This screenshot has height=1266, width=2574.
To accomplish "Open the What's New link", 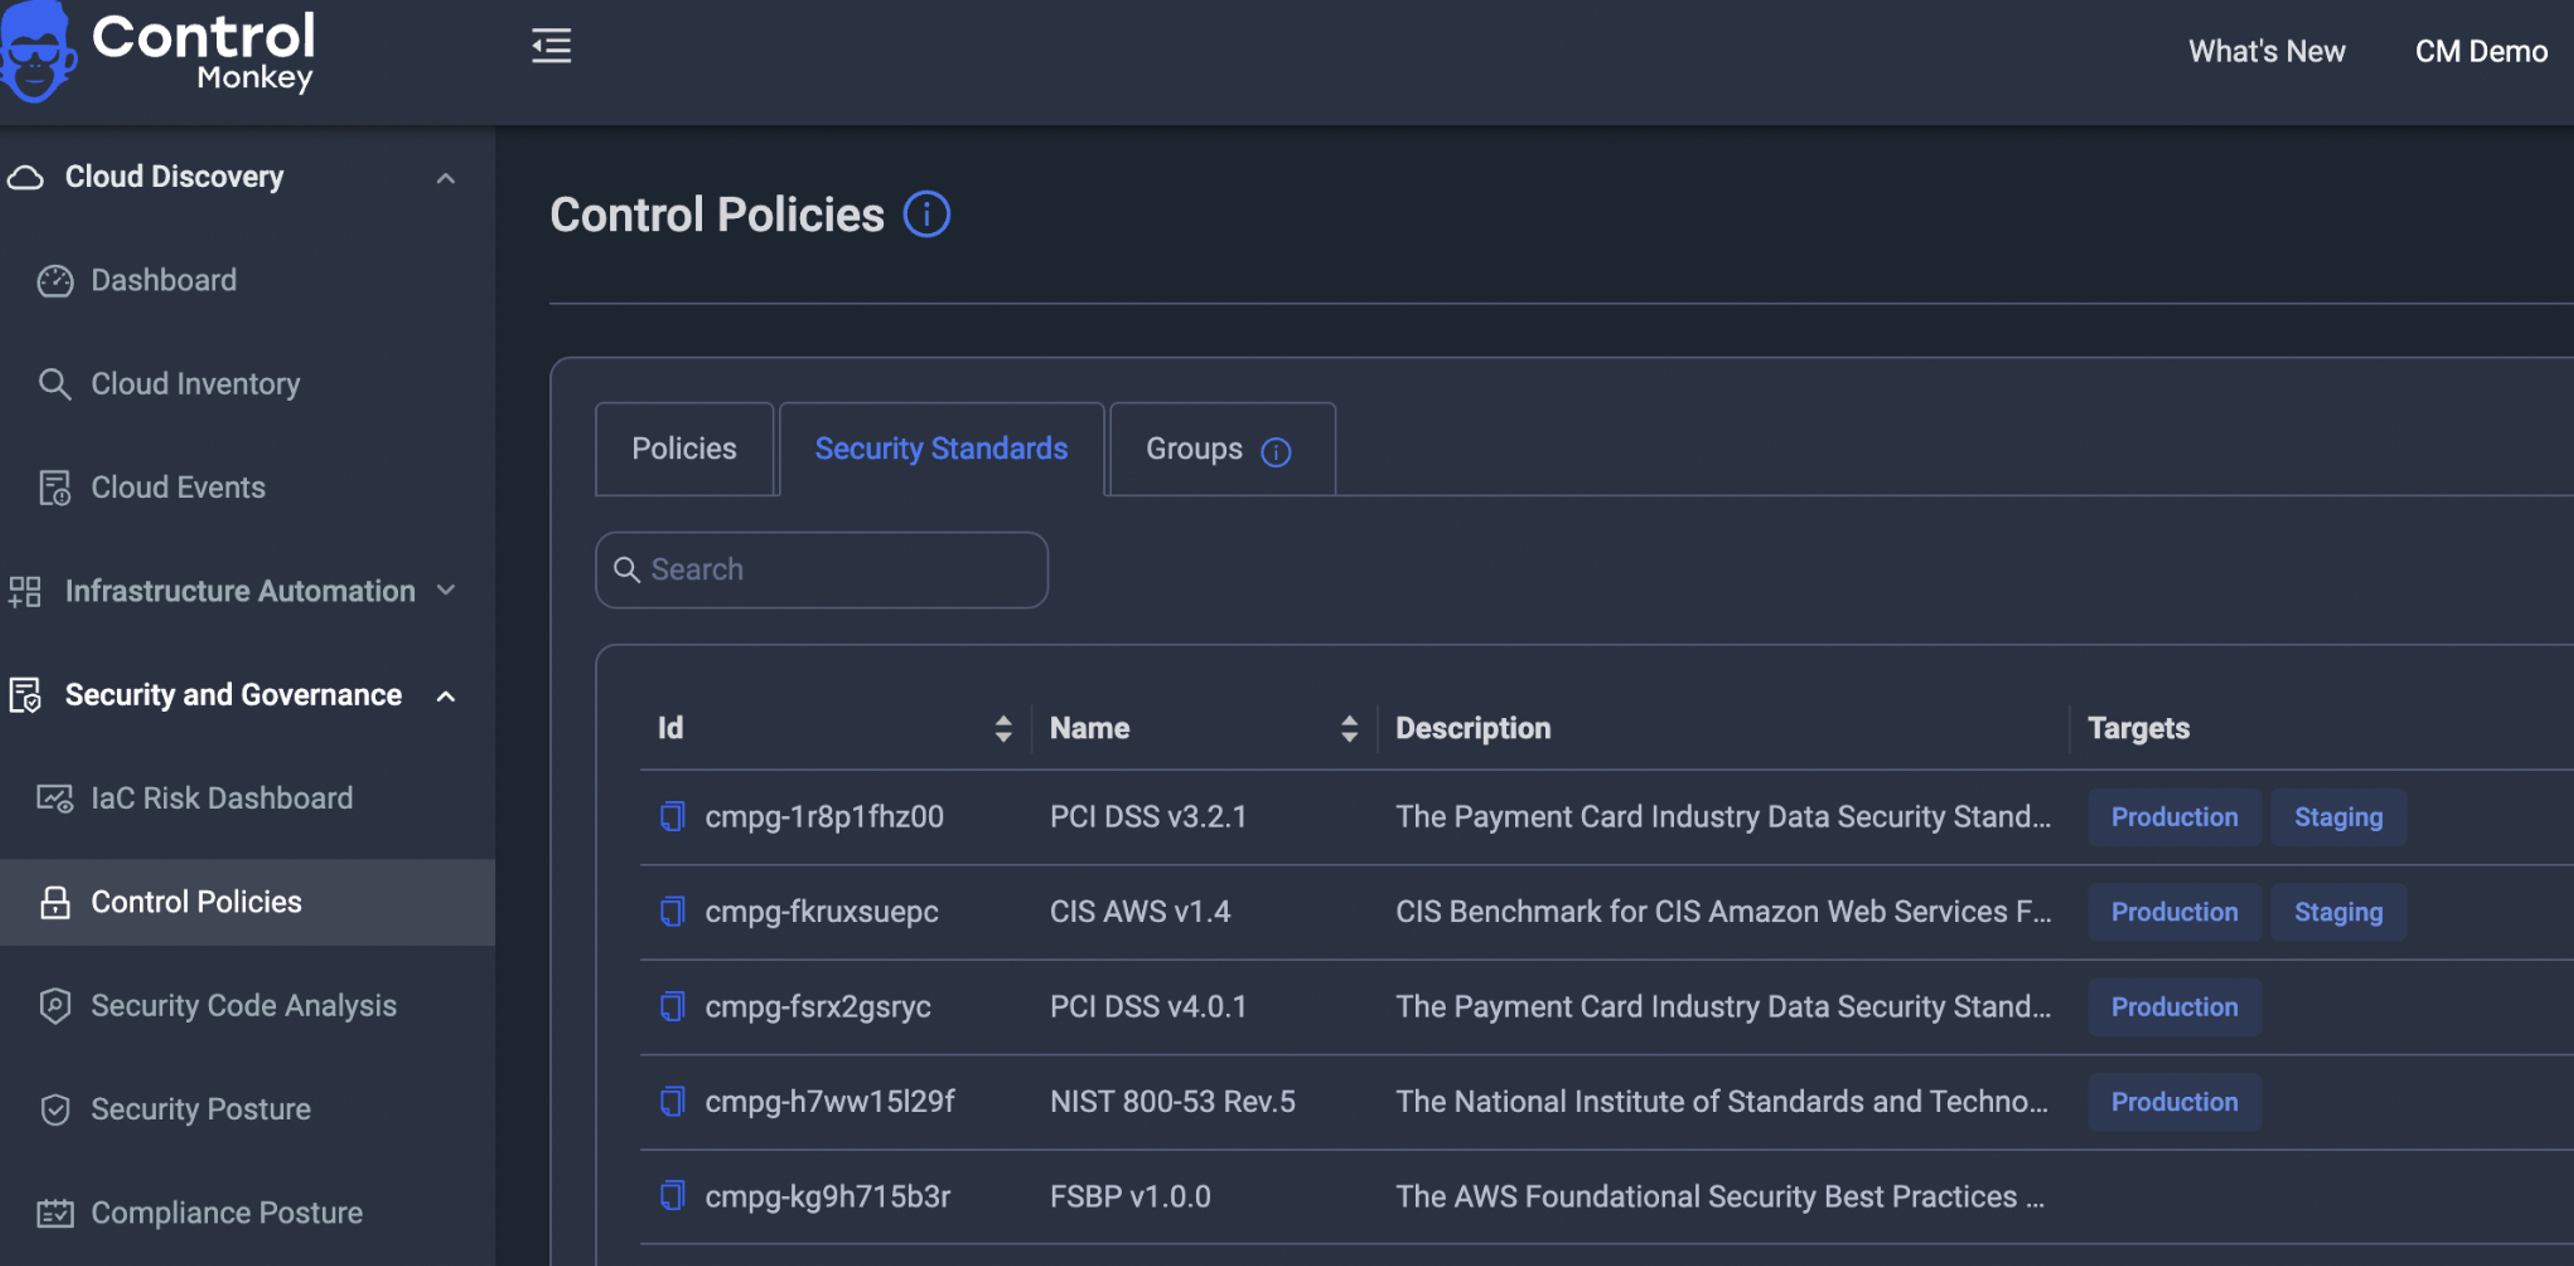I will [2265, 51].
